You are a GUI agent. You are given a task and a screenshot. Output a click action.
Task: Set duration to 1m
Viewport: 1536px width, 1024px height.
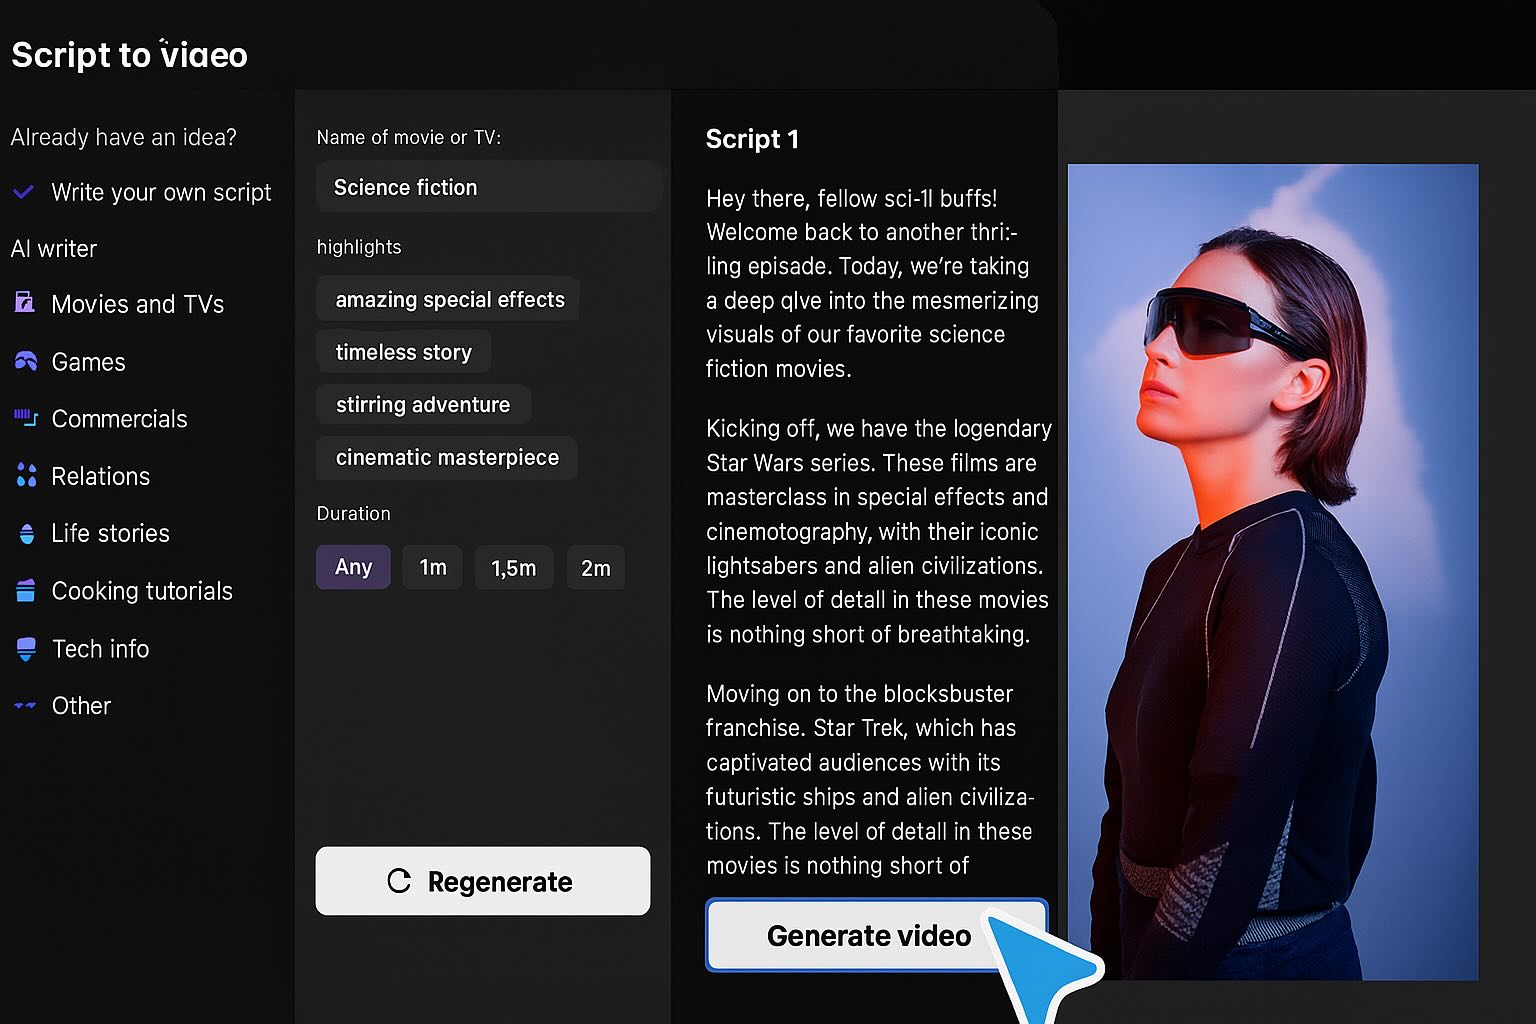432,567
